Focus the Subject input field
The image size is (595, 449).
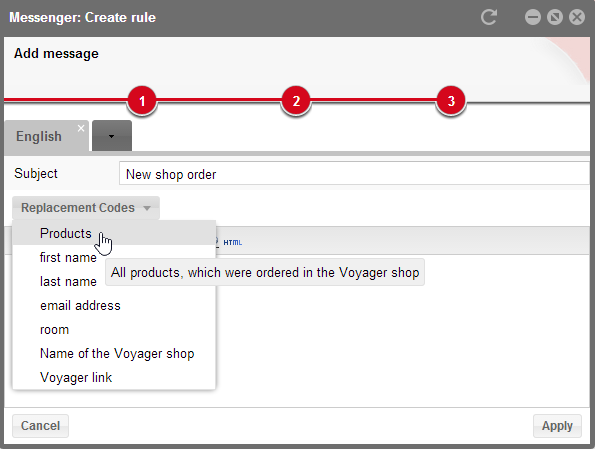[354, 174]
